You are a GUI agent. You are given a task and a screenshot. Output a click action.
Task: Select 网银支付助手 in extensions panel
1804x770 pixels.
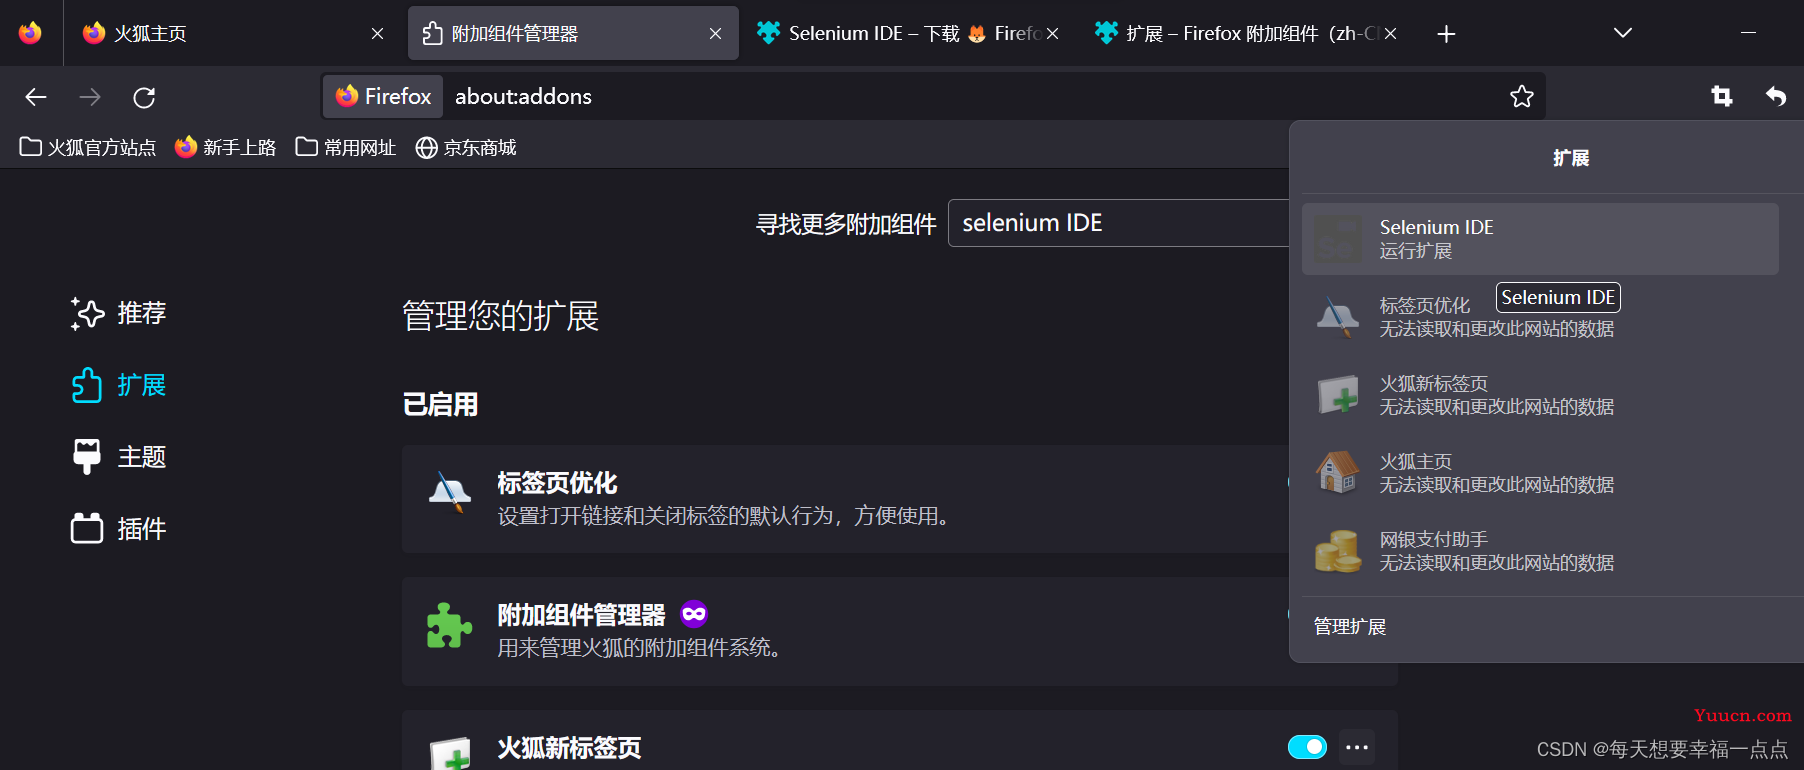click(x=1540, y=551)
